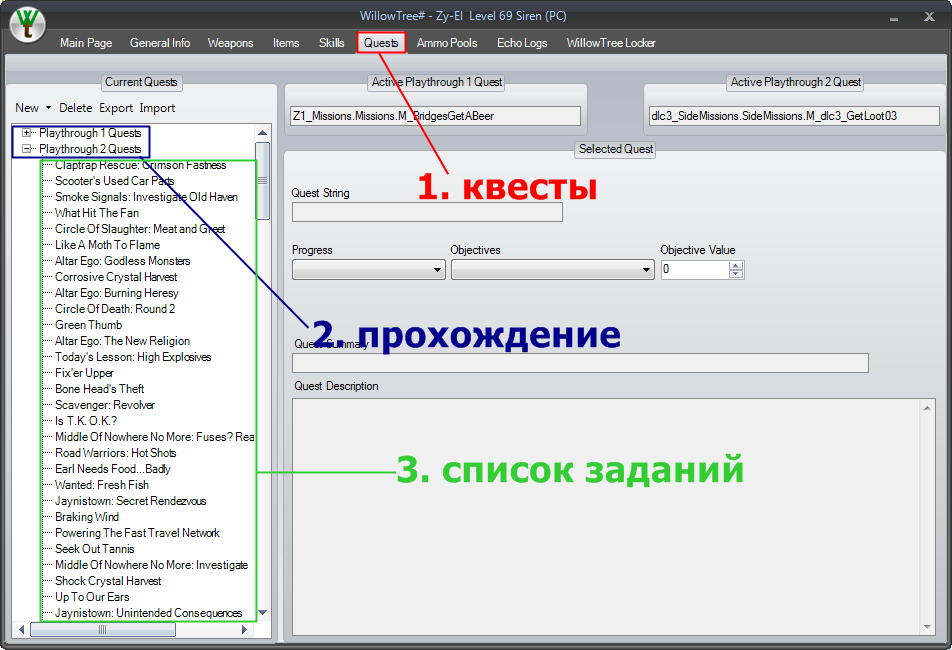Switch to the General Info tab
Image resolution: width=952 pixels, height=650 pixels.
[160, 43]
